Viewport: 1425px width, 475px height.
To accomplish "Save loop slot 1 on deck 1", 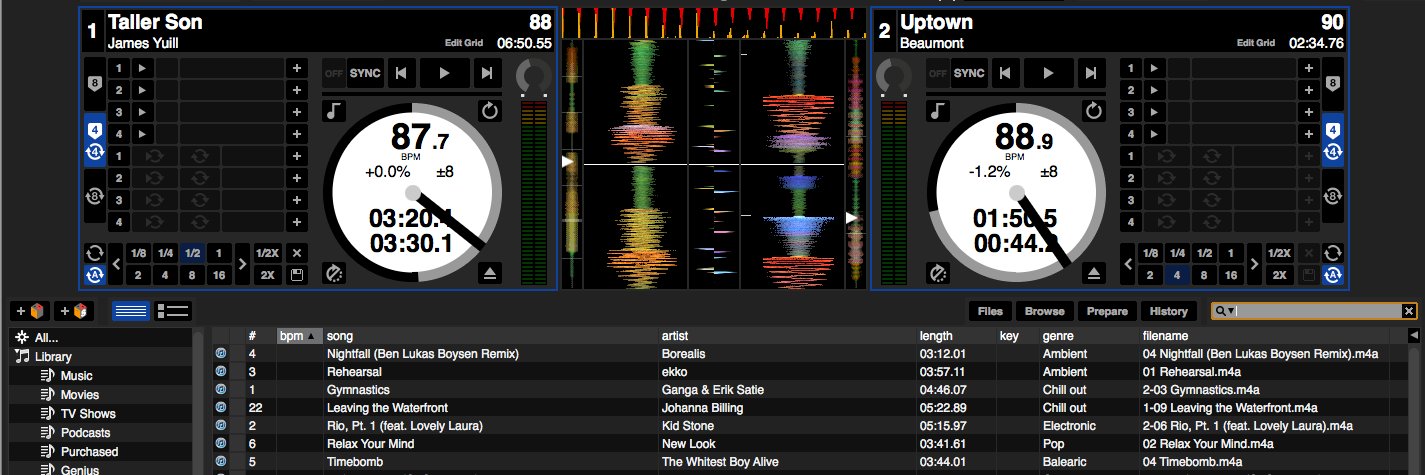I will 296,156.
